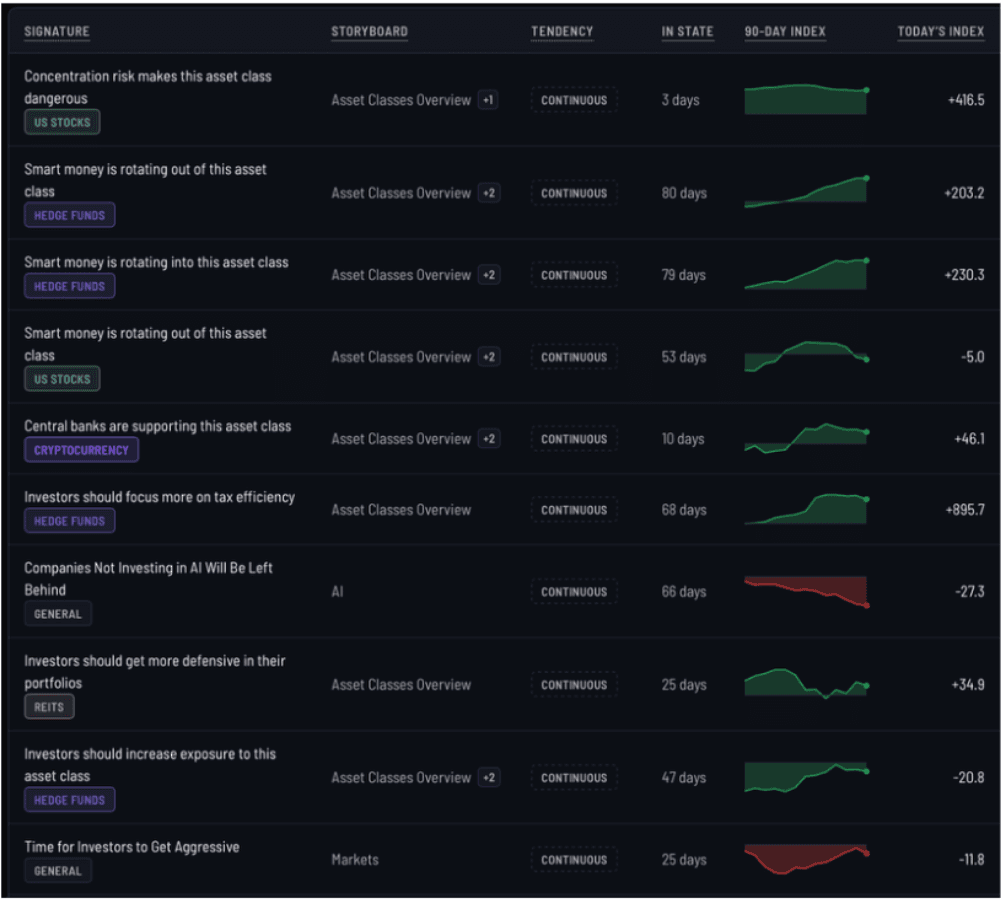The height and width of the screenshot is (900, 1002).
Task: Click 'Time for Investors to Get Aggressive' signature
Action: [x=132, y=846]
